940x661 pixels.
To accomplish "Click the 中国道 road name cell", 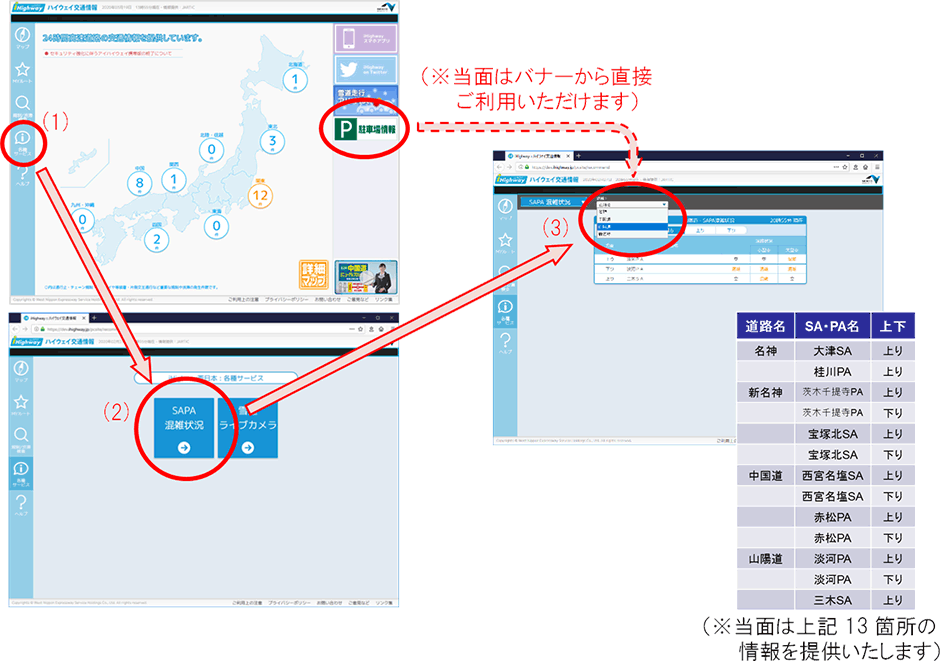I will (x=766, y=476).
